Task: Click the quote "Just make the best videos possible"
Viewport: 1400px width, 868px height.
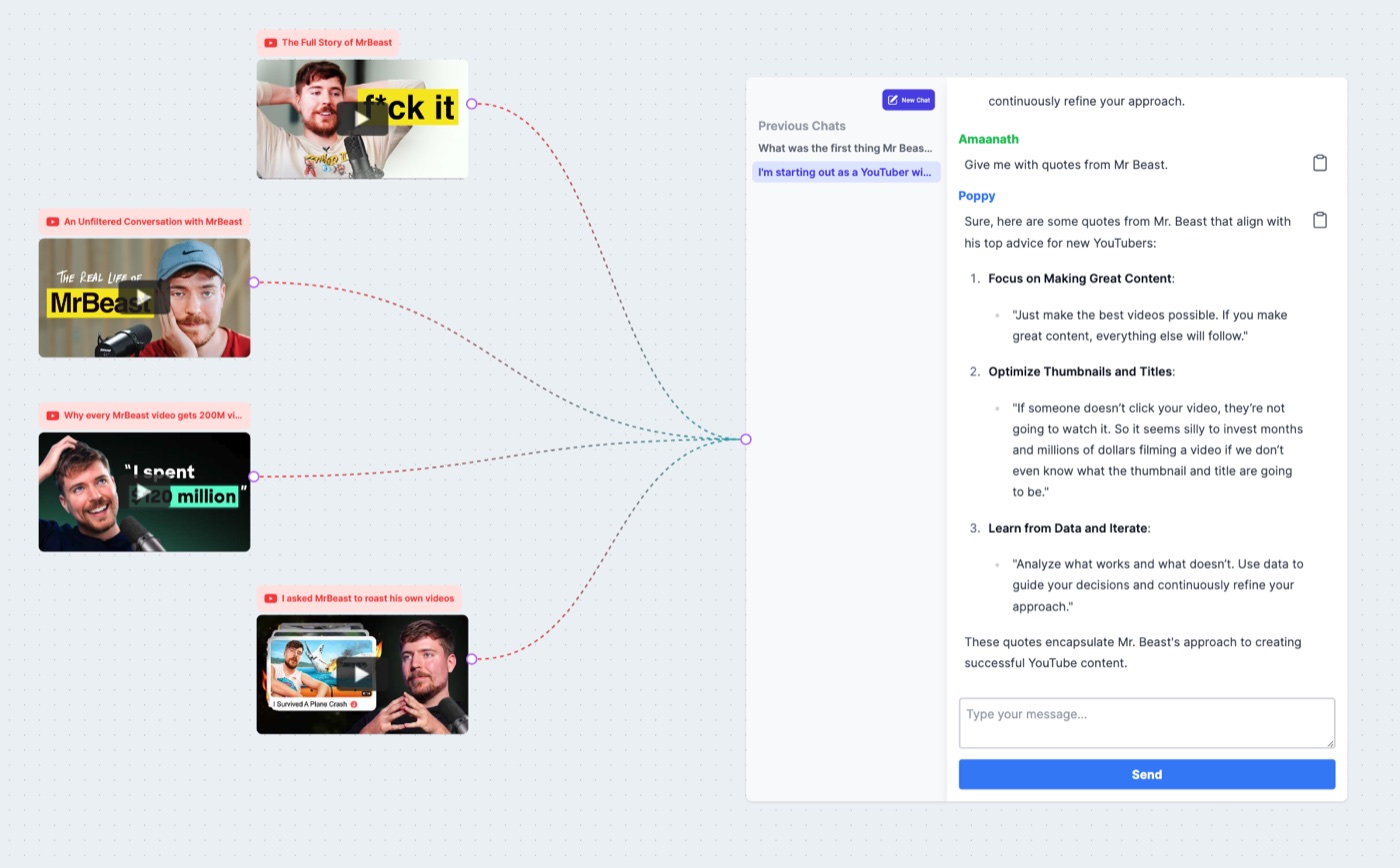Action: tap(1150, 326)
